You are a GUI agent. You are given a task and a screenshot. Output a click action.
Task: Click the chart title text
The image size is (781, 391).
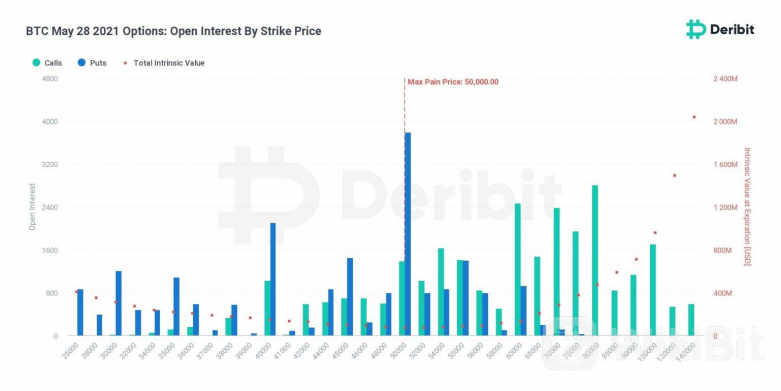[x=173, y=31]
